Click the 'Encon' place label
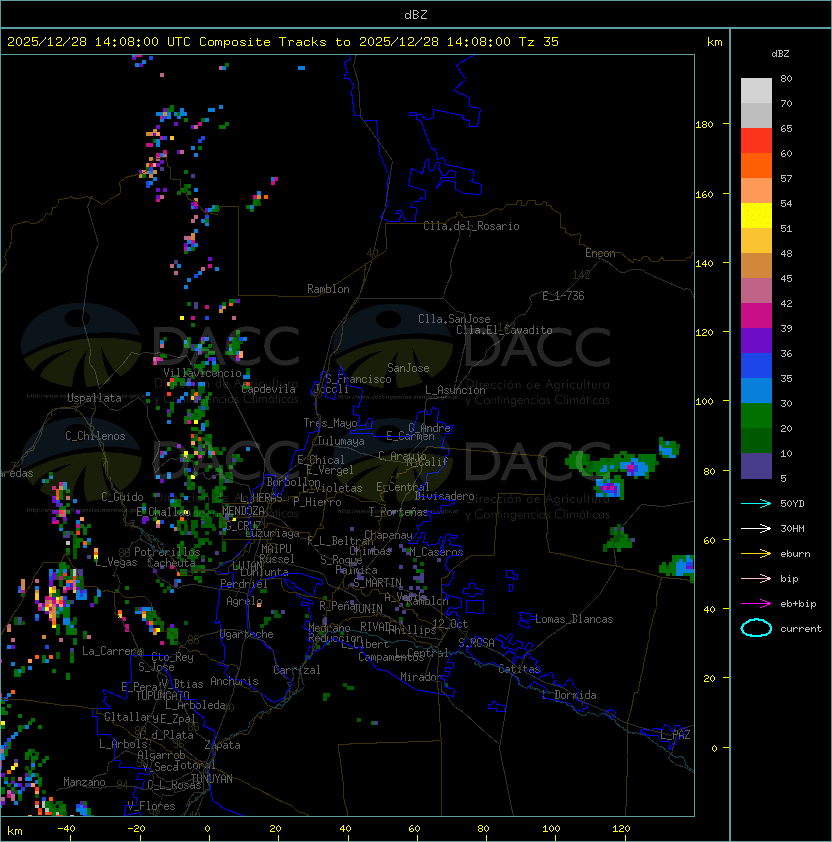The height and width of the screenshot is (842, 832). (600, 253)
